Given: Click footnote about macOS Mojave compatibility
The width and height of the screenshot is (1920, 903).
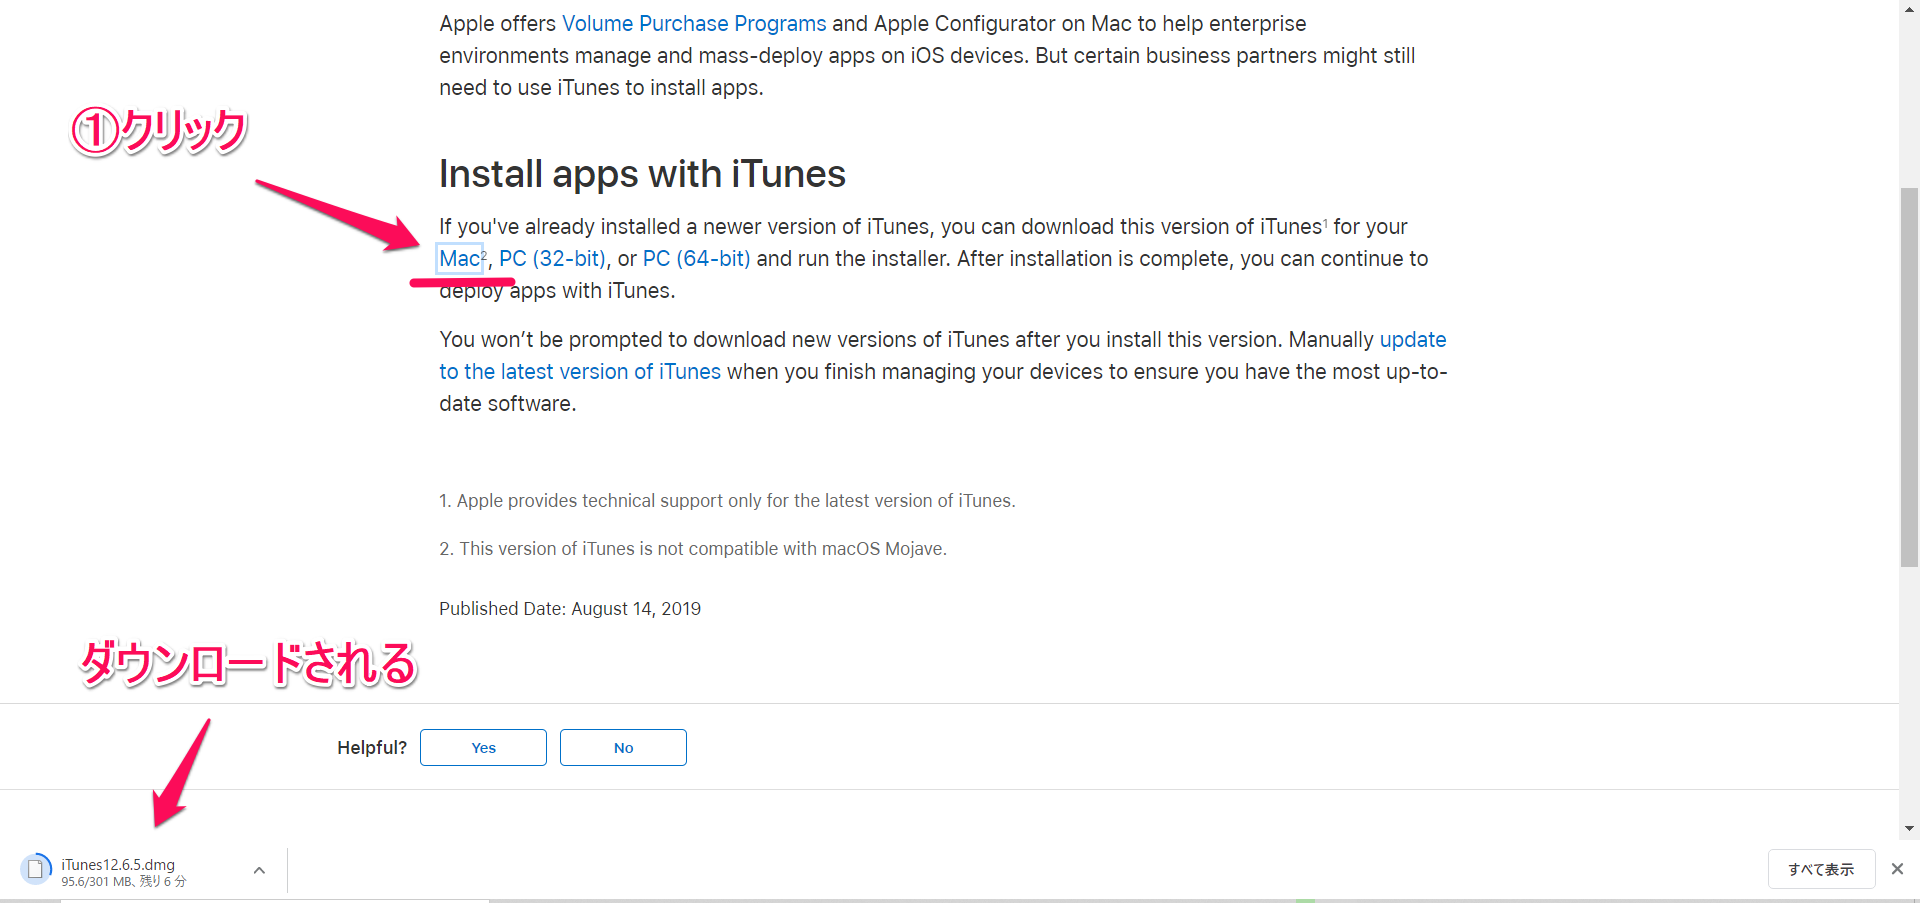Looking at the screenshot, I should pyautogui.click(x=693, y=549).
